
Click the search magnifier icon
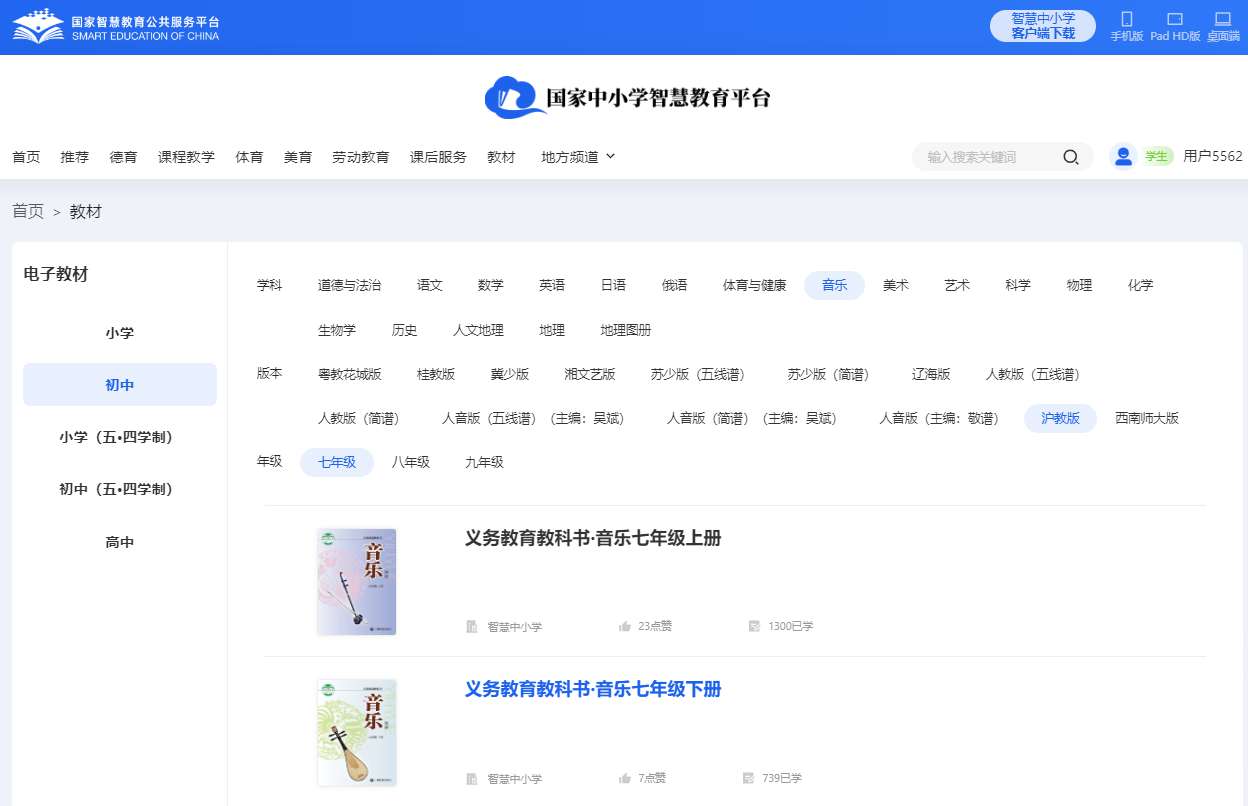coord(1070,157)
